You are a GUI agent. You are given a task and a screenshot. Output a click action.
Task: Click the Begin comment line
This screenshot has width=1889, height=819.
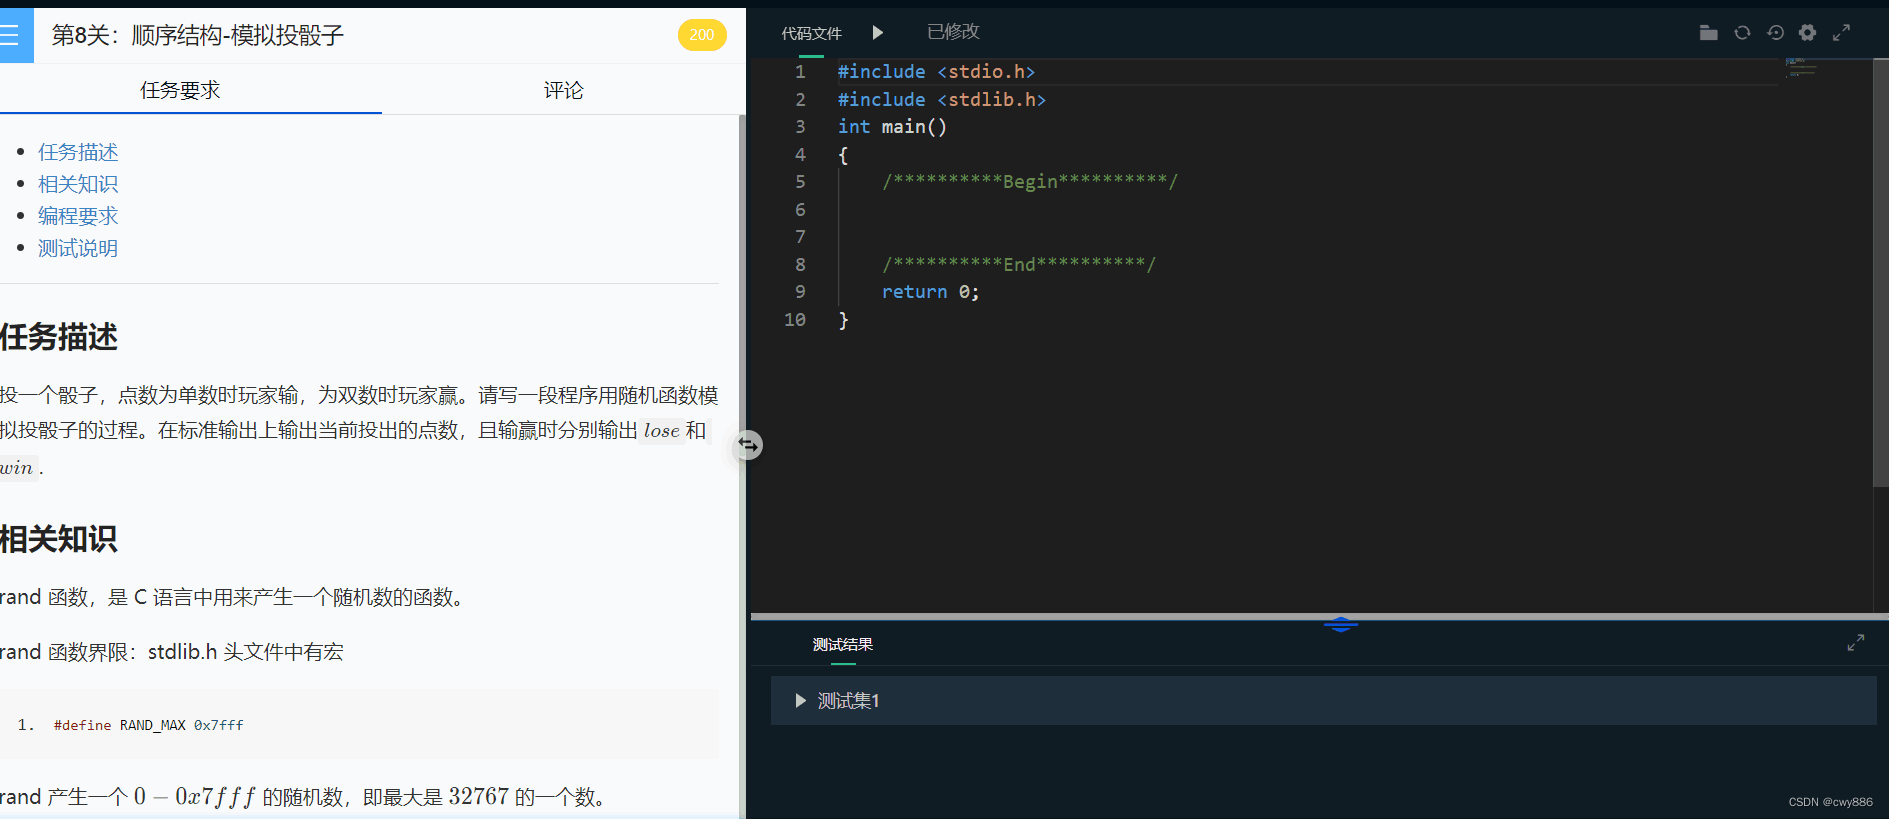click(1030, 181)
